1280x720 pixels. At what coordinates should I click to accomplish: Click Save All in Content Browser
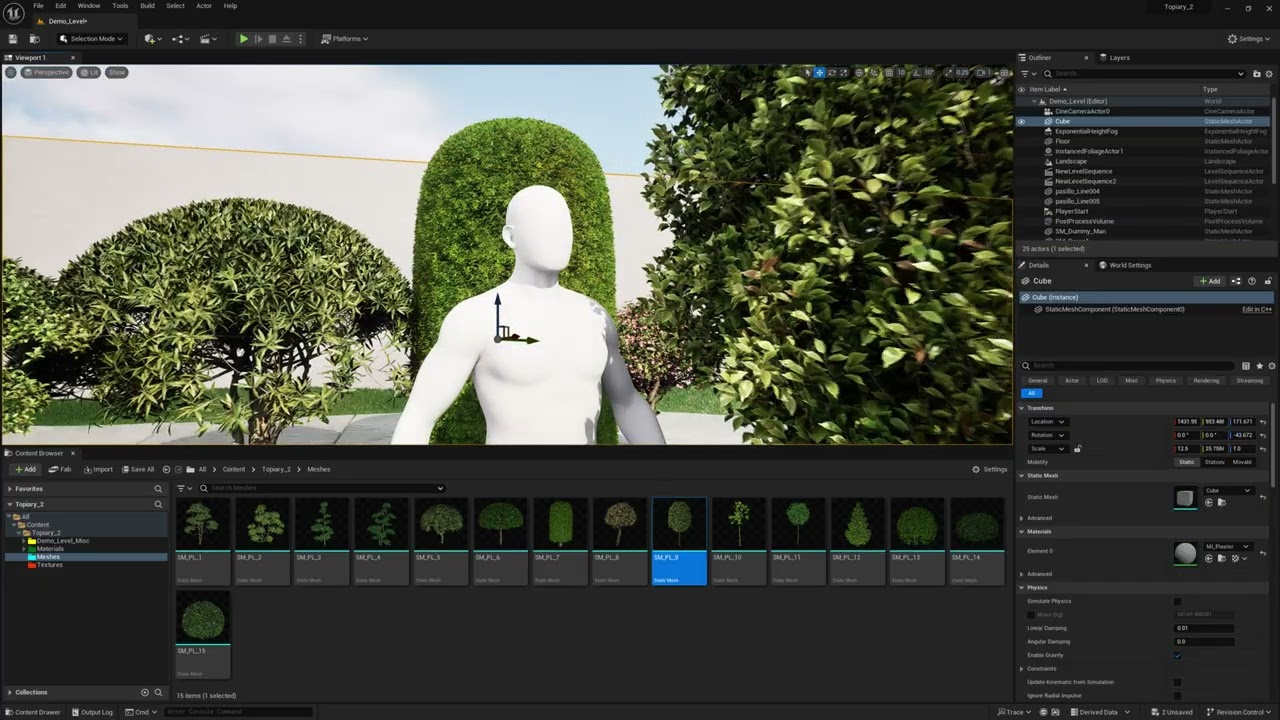(138, 469)
